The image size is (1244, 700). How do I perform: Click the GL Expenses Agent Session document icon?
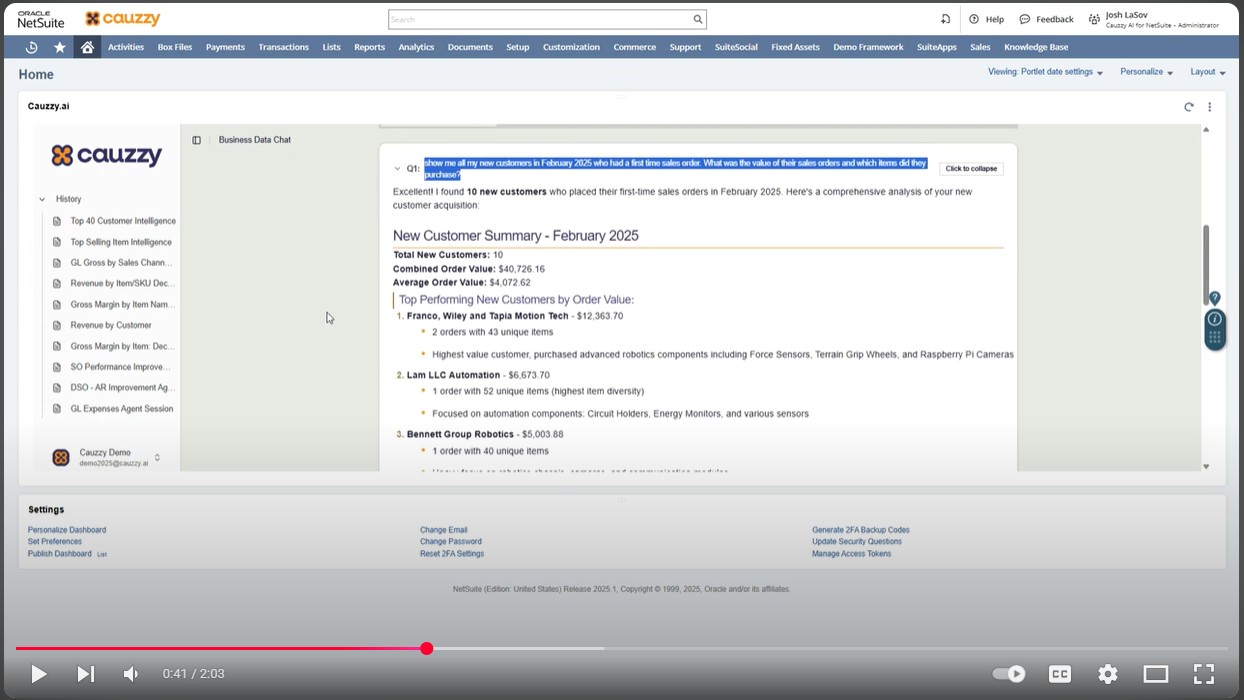click(57, 408)
